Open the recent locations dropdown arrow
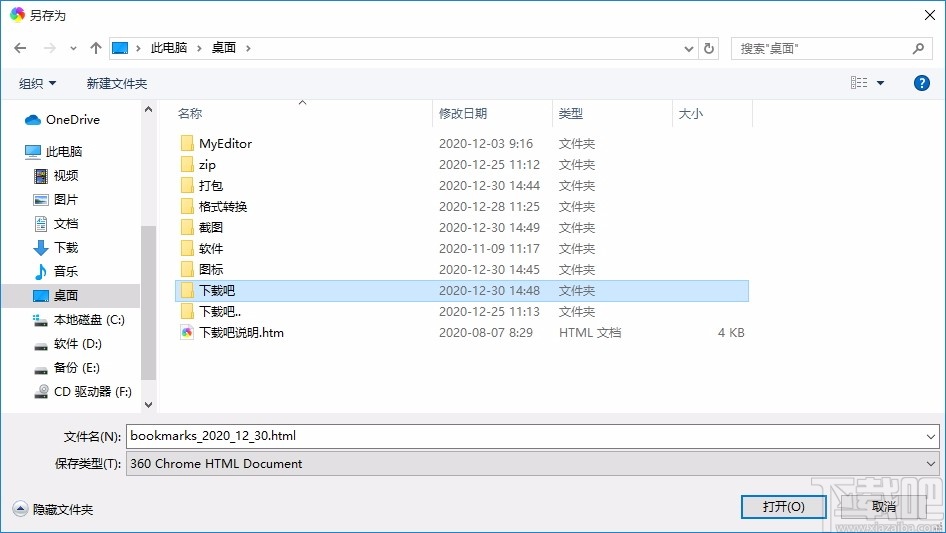Image resolution: width=946 pixels, height=533 pixels. click(73, 48)
